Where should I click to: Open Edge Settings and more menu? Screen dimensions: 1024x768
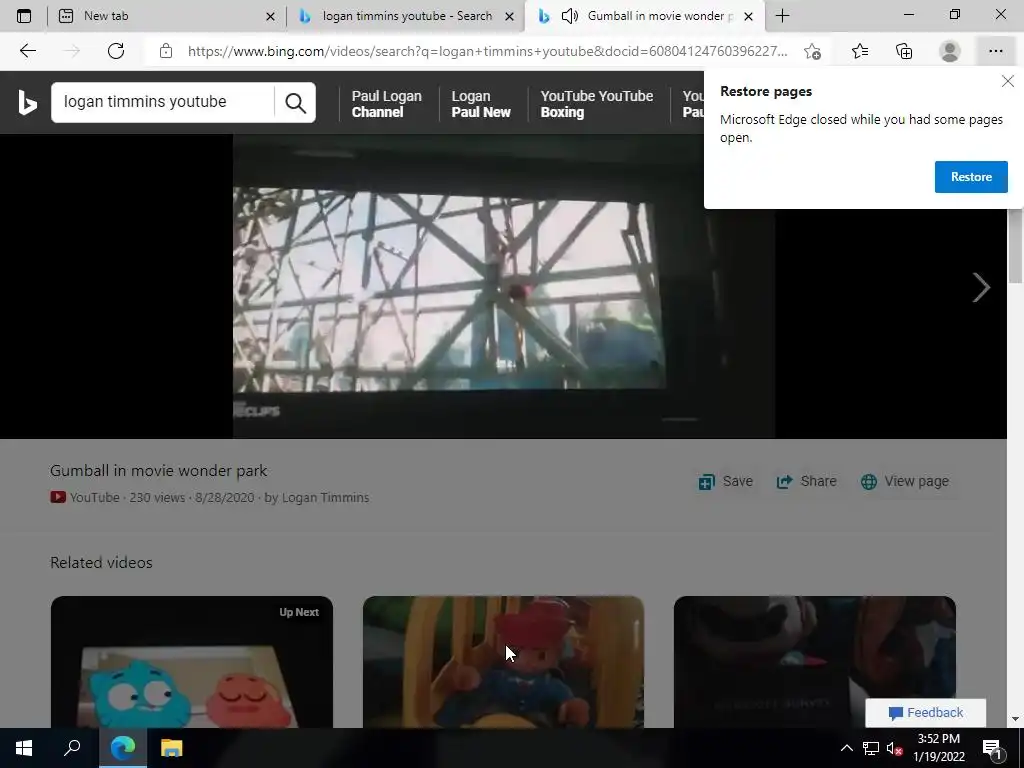point(995,51)
